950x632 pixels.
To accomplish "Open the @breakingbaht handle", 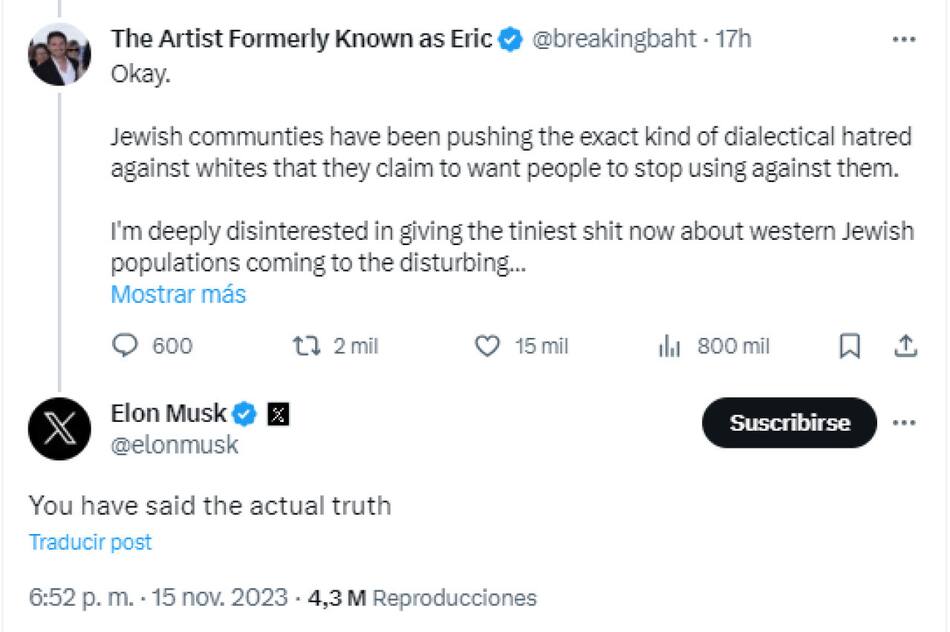I will (x=612, y=40).
